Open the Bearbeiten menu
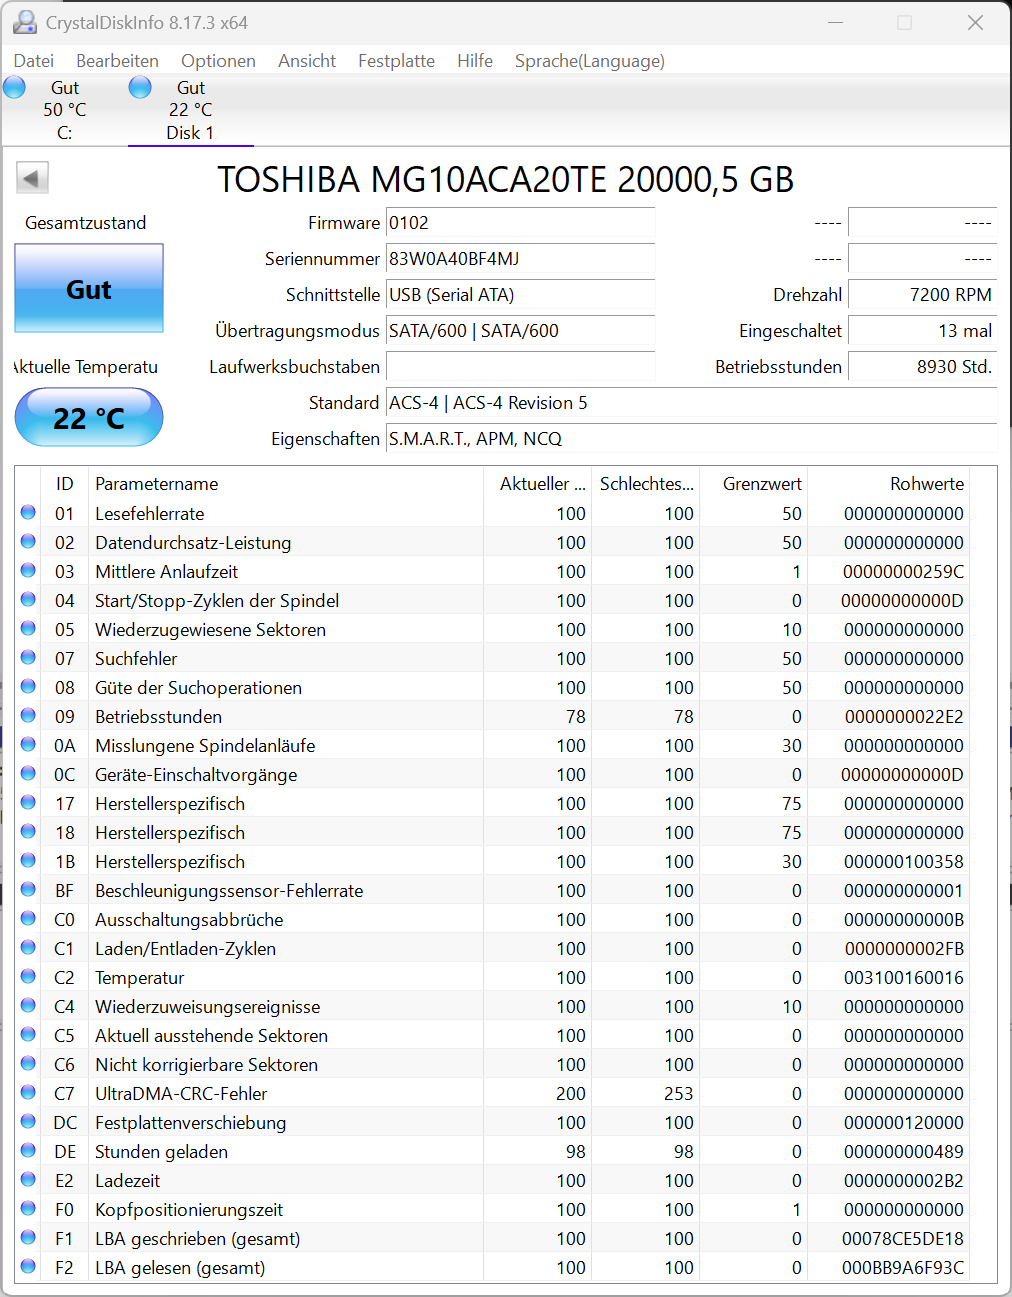The height and width of the screenshot is (1297, 1012). click(x=117, y=61)
